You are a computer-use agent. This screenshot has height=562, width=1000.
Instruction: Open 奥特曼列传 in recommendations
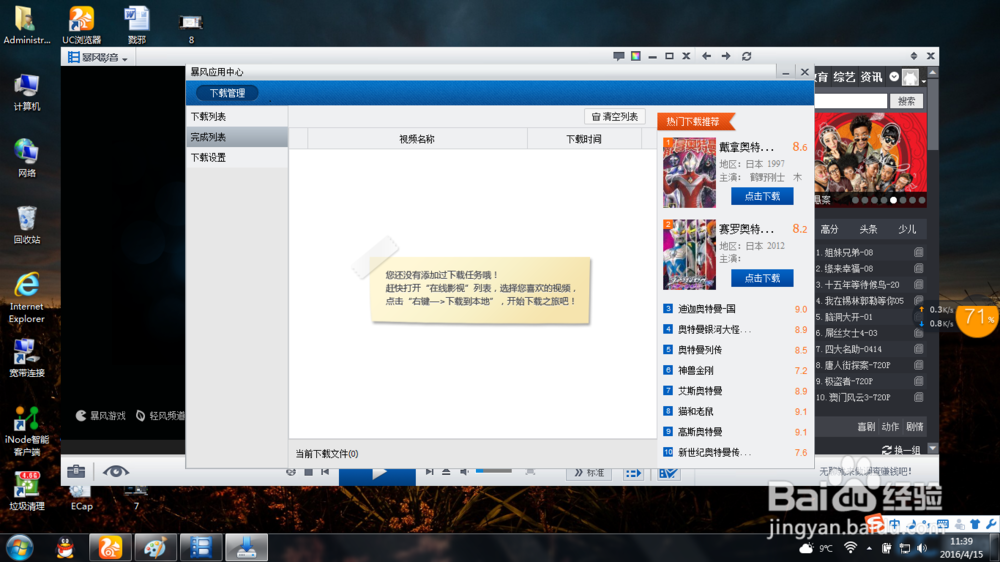click(700, 350)
